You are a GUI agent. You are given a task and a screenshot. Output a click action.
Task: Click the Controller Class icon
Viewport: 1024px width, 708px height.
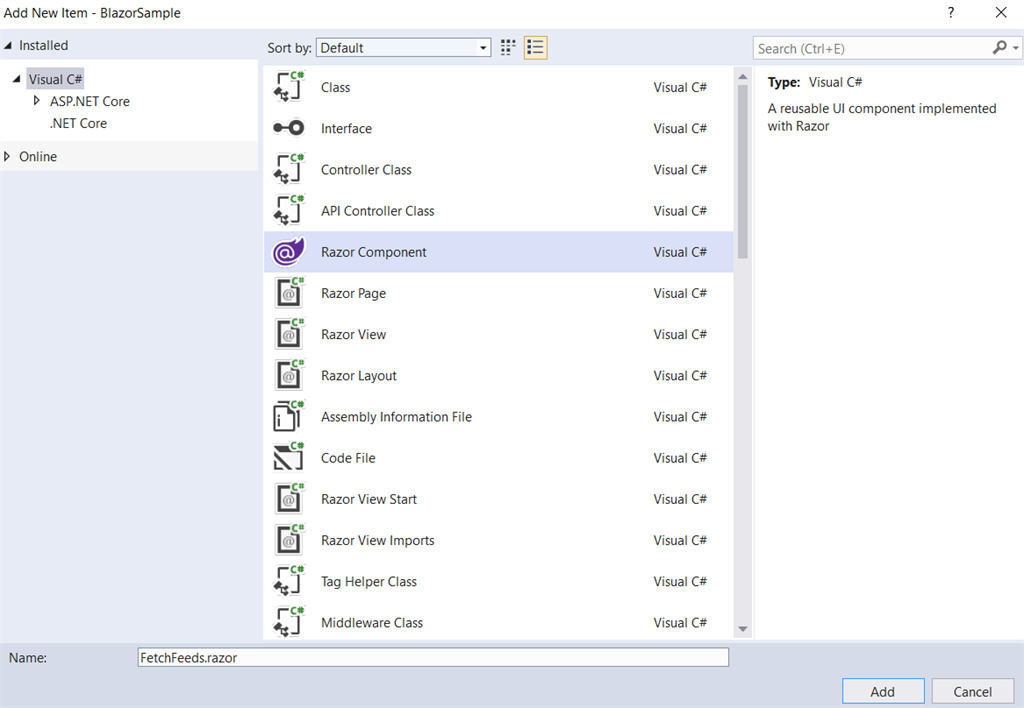[289, 169]
